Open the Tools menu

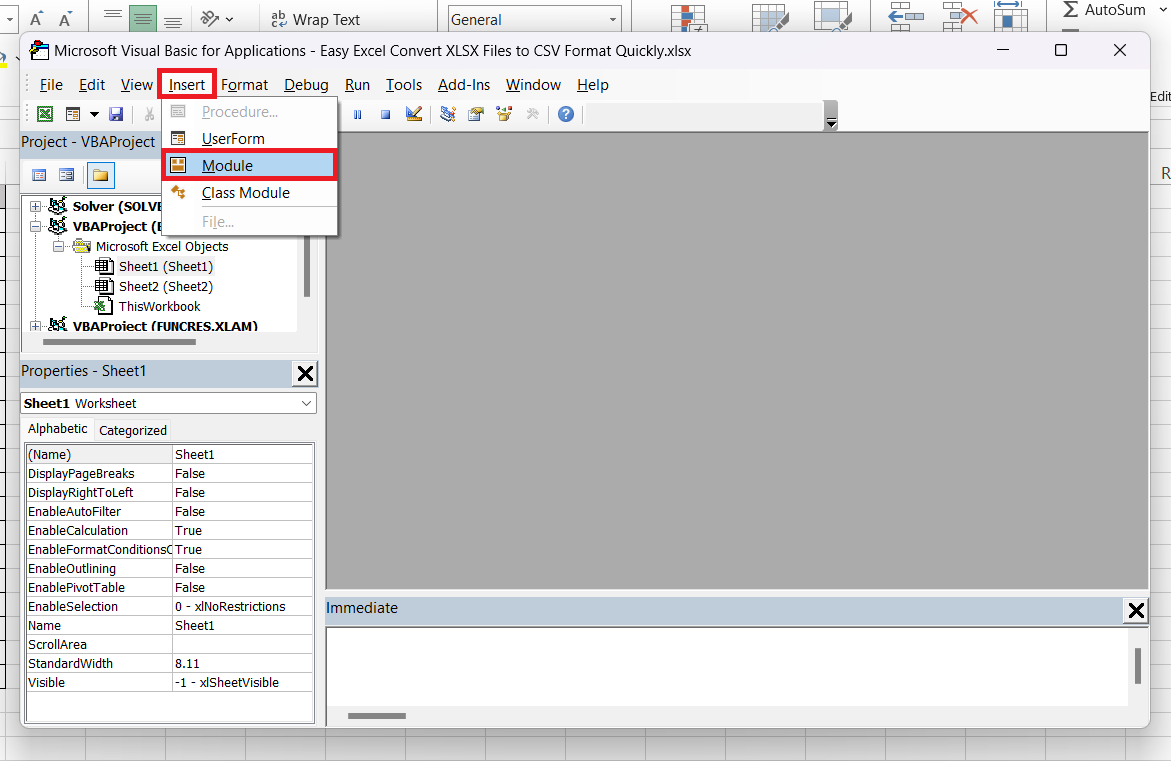(403, 85)
